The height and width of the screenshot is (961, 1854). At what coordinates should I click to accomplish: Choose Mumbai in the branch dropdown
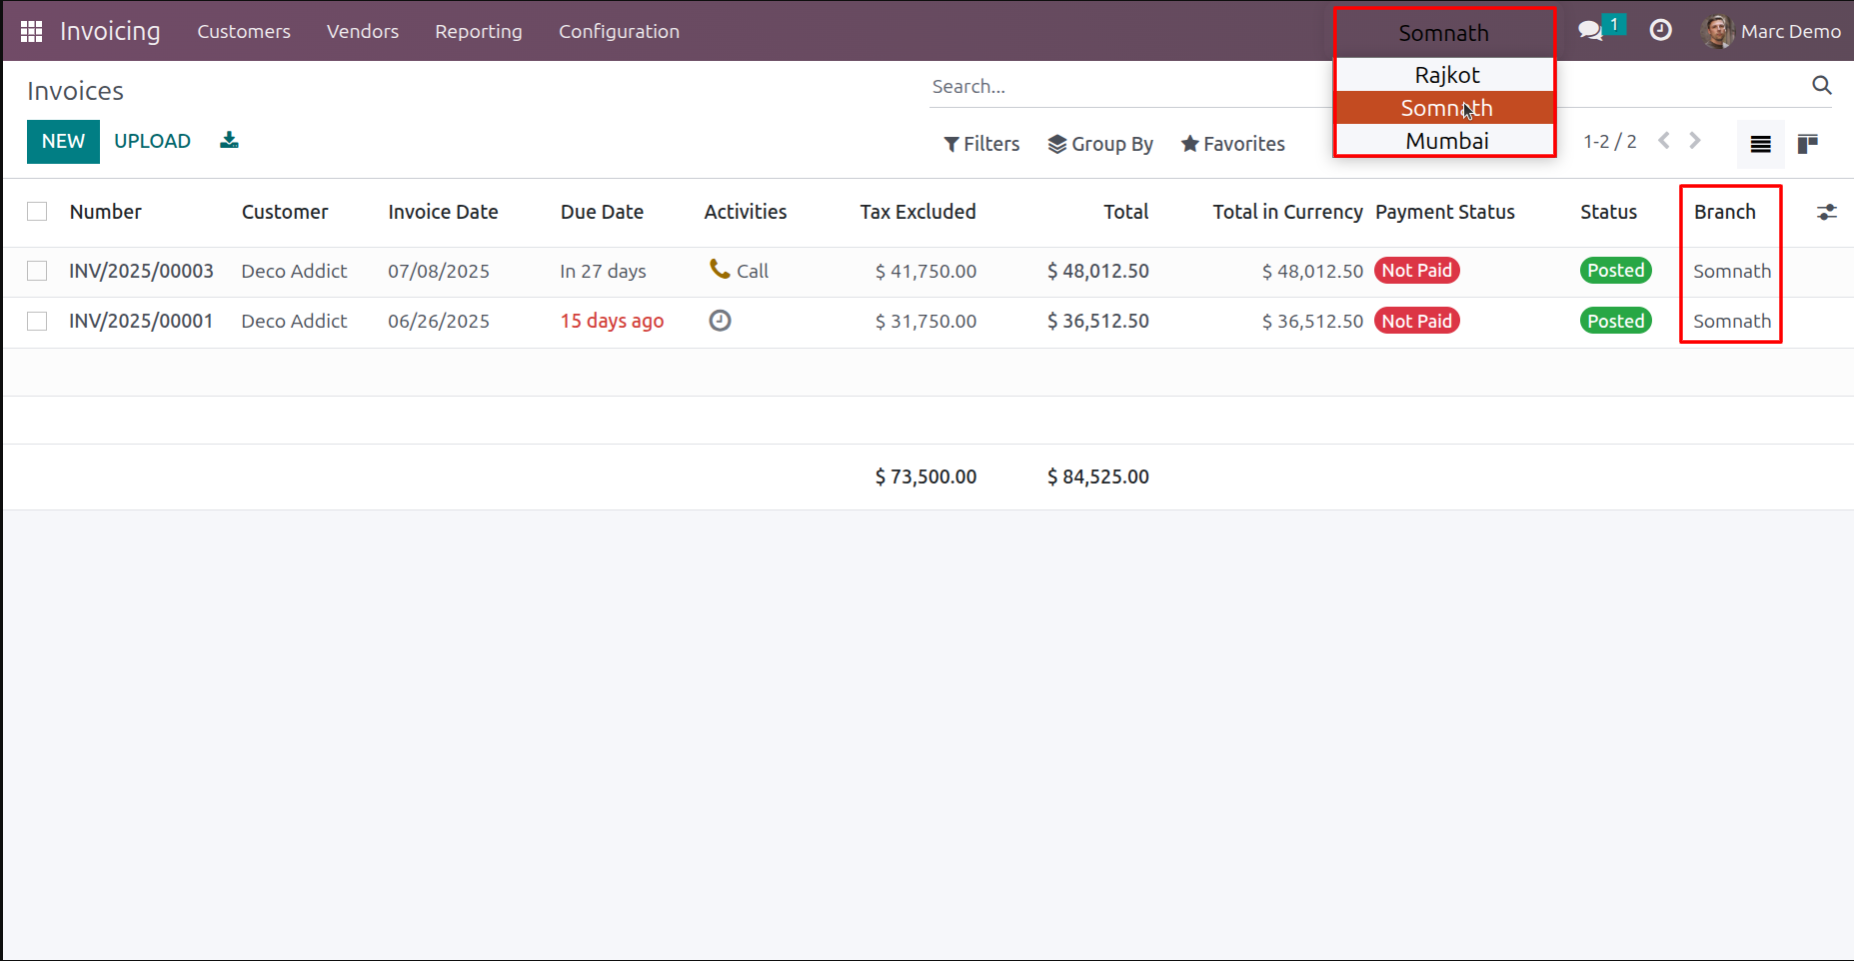click(x=1446, y=141)
